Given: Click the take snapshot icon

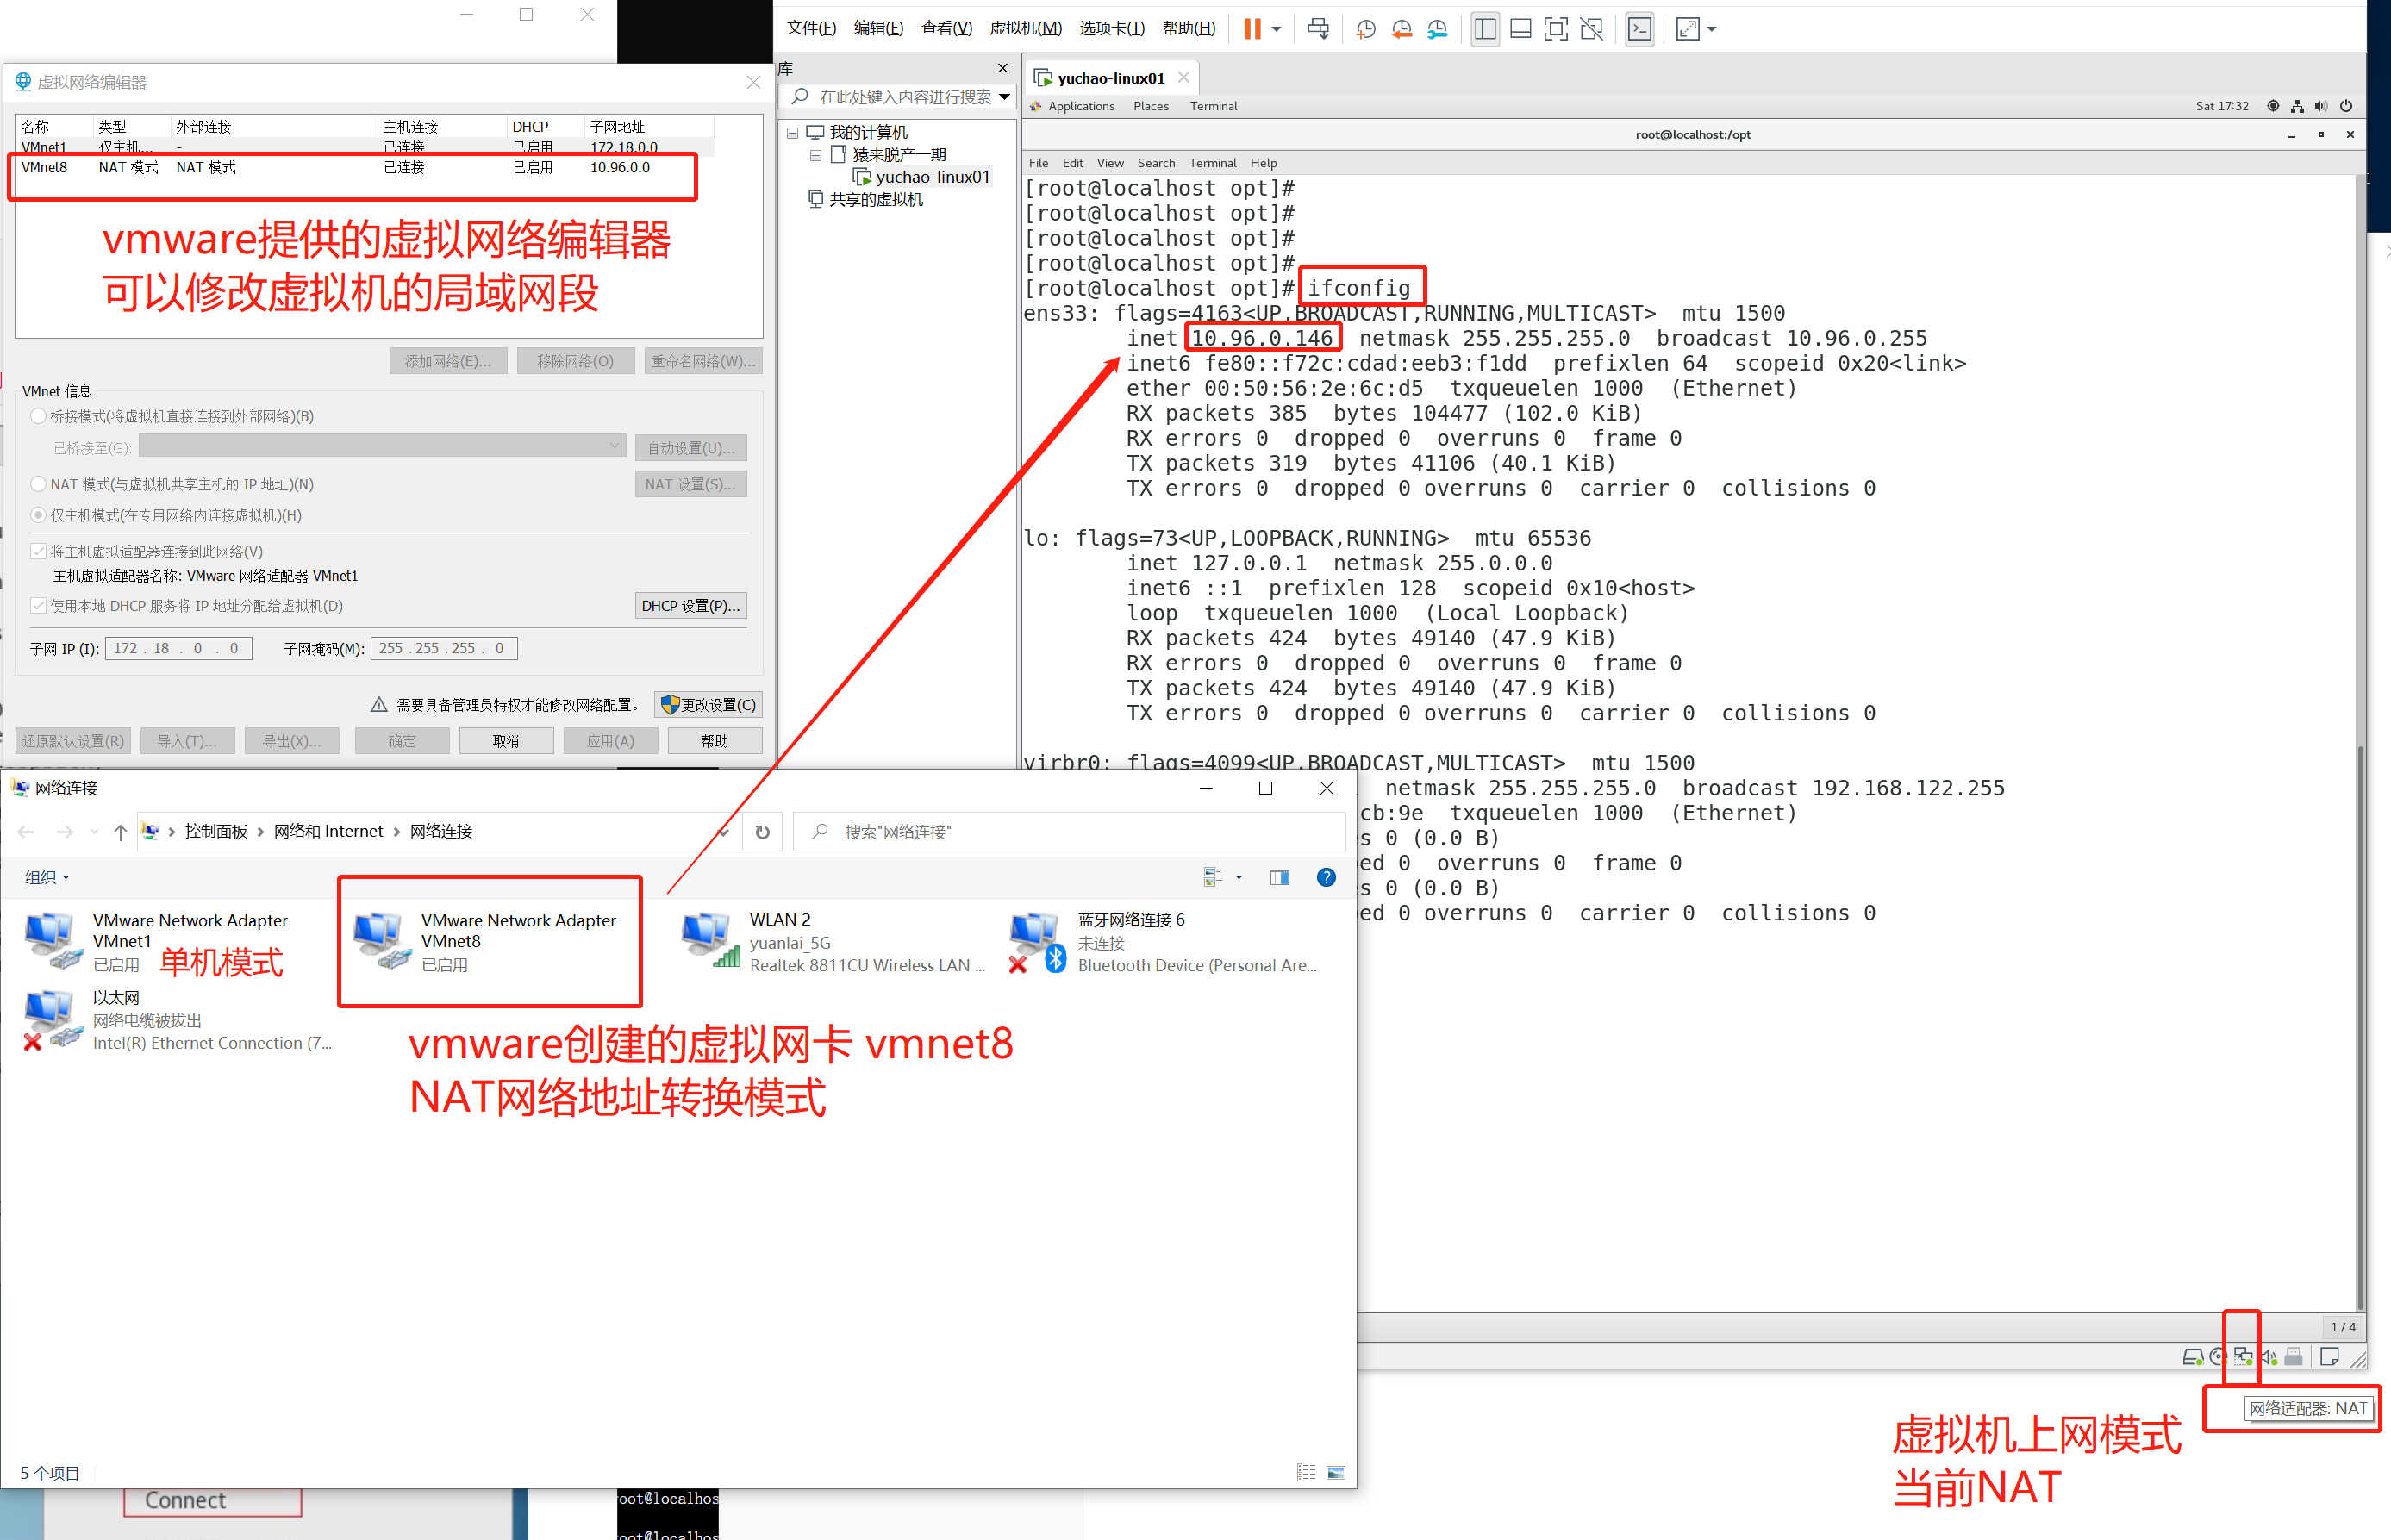Looking at the screenshot, I should [1365, 29].
